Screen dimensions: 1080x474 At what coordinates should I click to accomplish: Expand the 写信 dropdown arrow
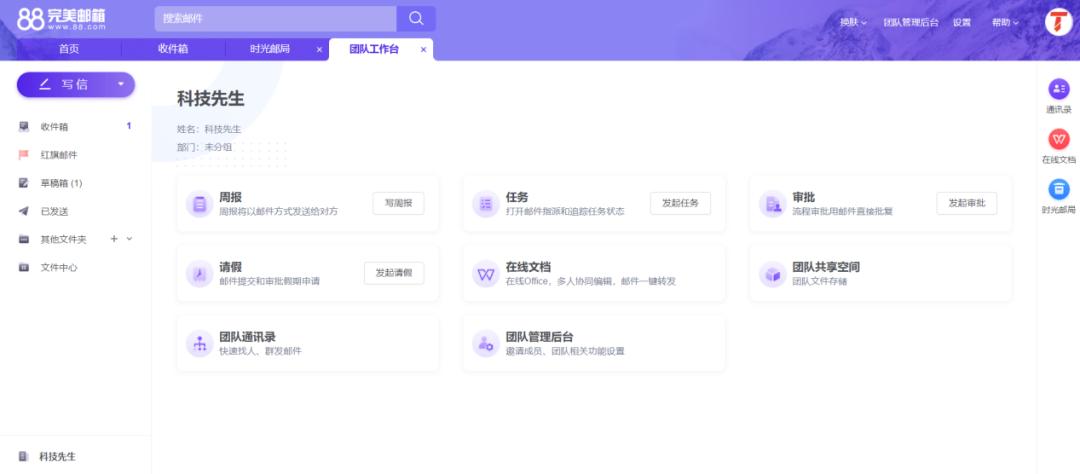[x=121, y=85]
